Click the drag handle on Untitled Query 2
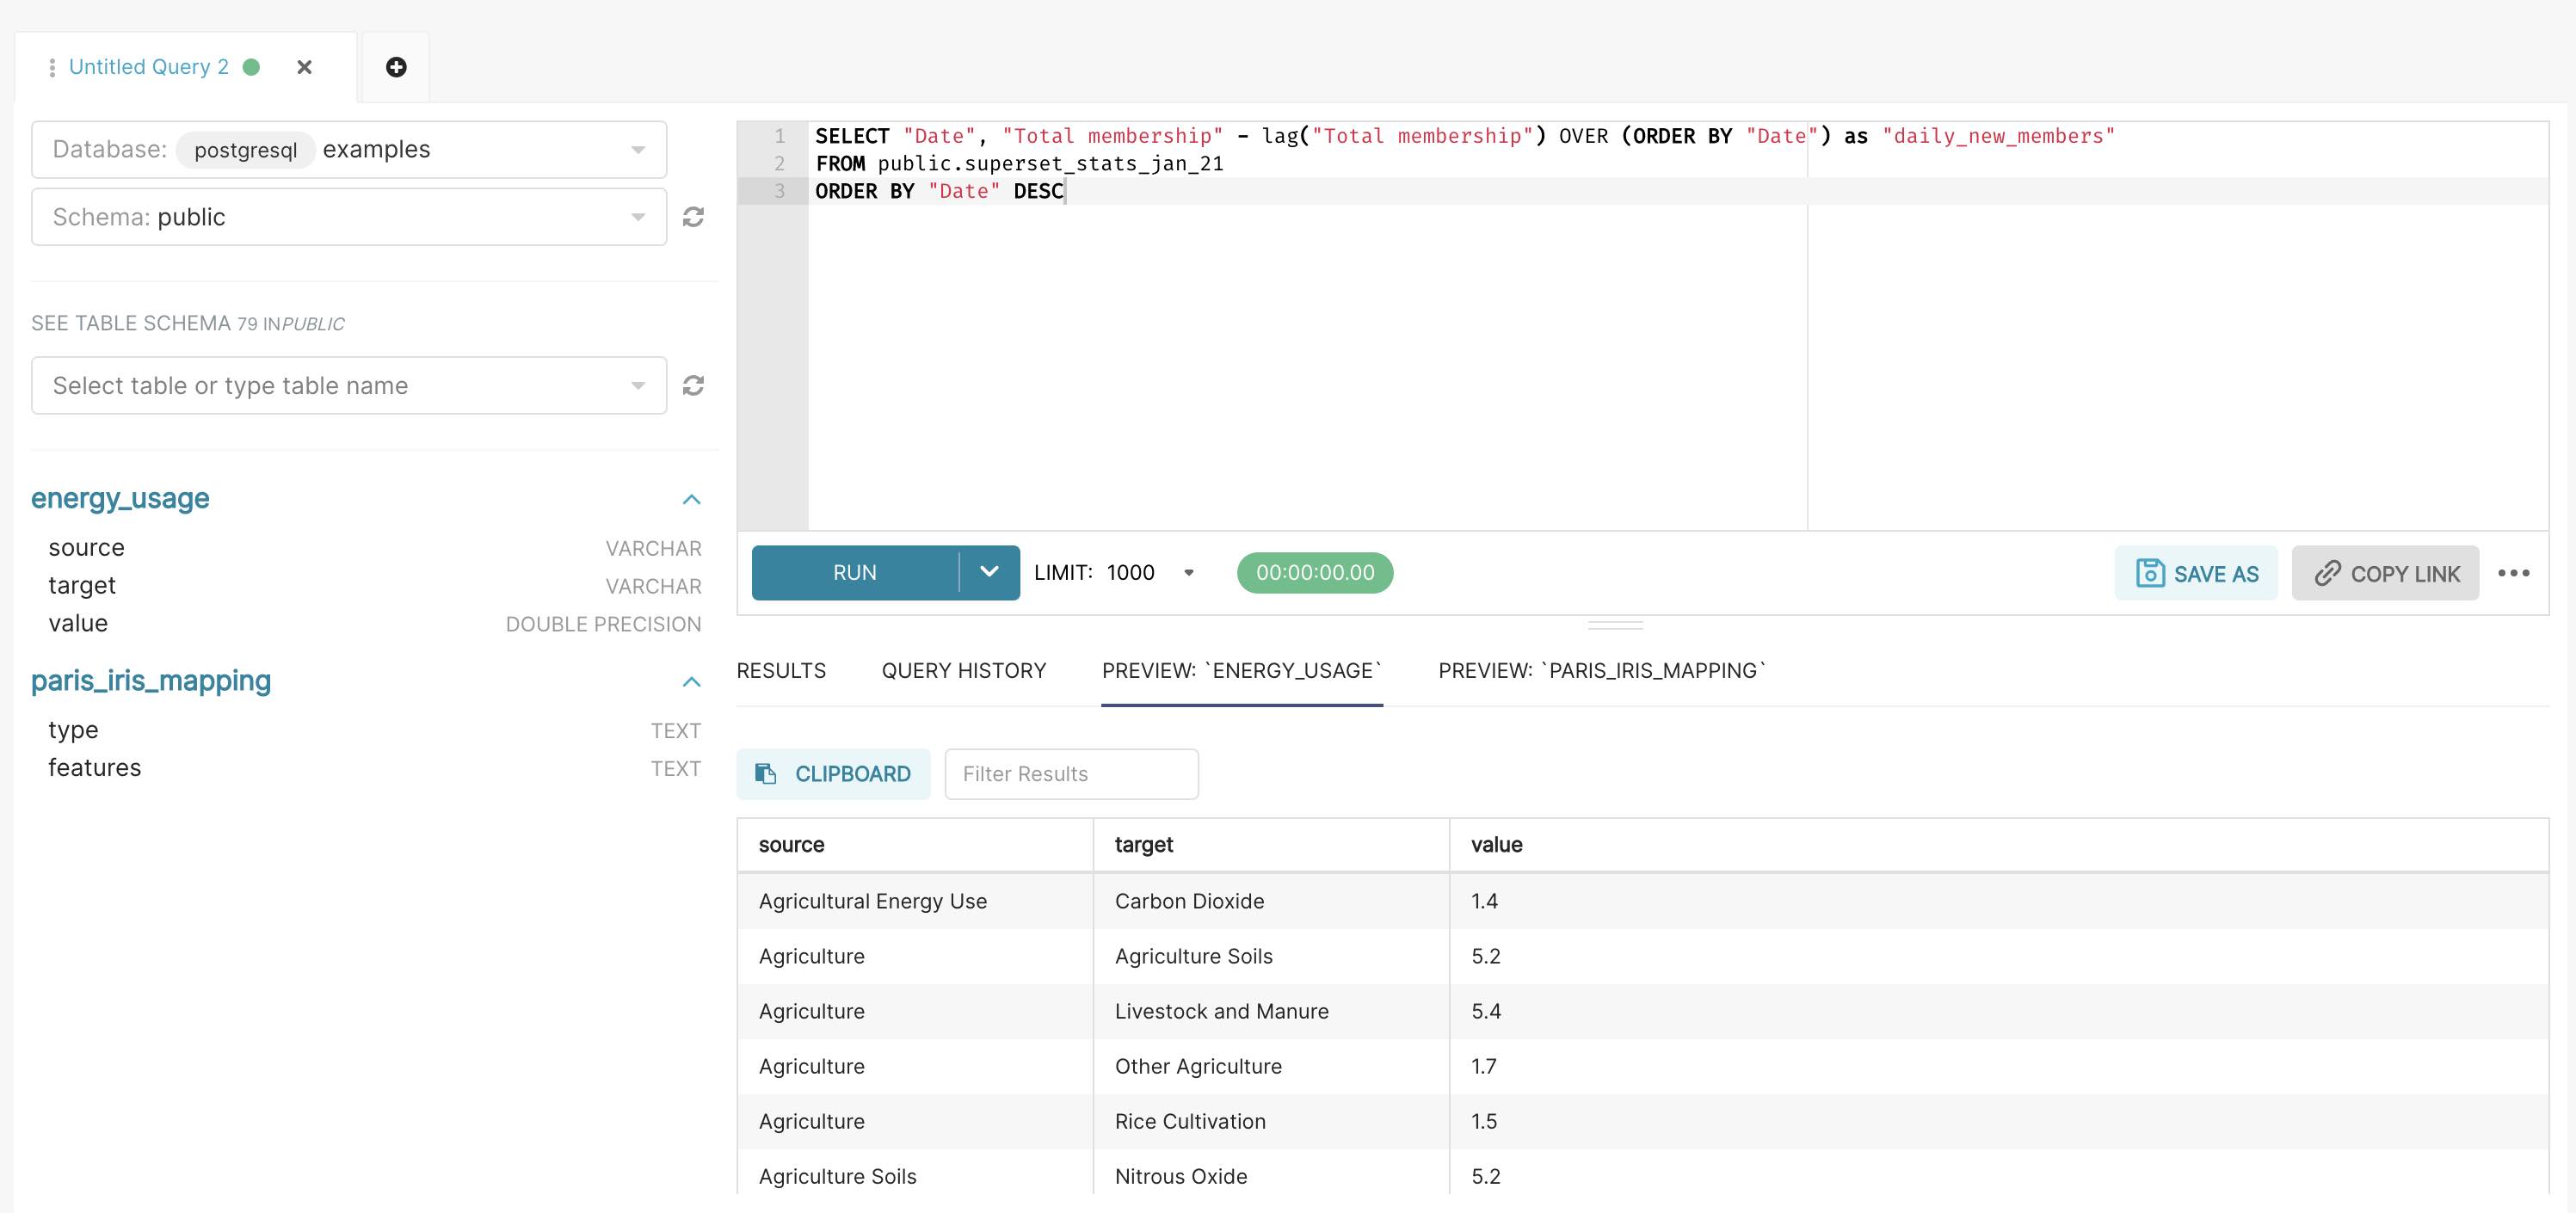 pyautogui.click(x=52, y=66)
